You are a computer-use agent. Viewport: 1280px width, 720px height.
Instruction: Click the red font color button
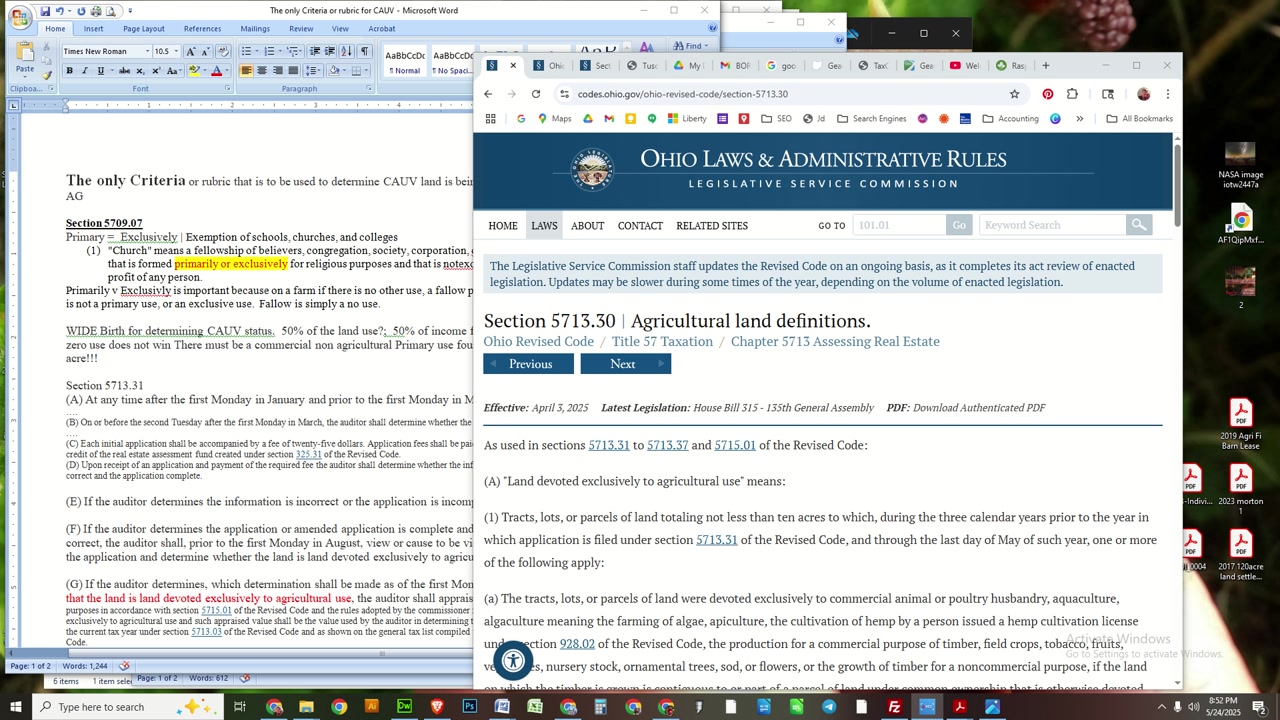216,71
